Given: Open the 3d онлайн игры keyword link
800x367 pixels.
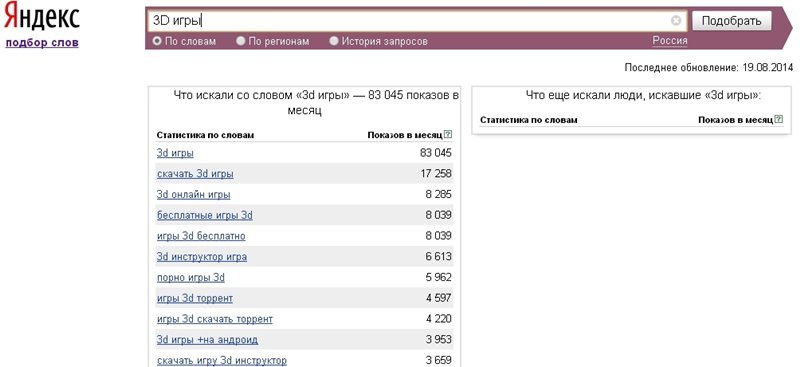Looking at the screenshot, I should pyautogui.click(x=194, y=194).
